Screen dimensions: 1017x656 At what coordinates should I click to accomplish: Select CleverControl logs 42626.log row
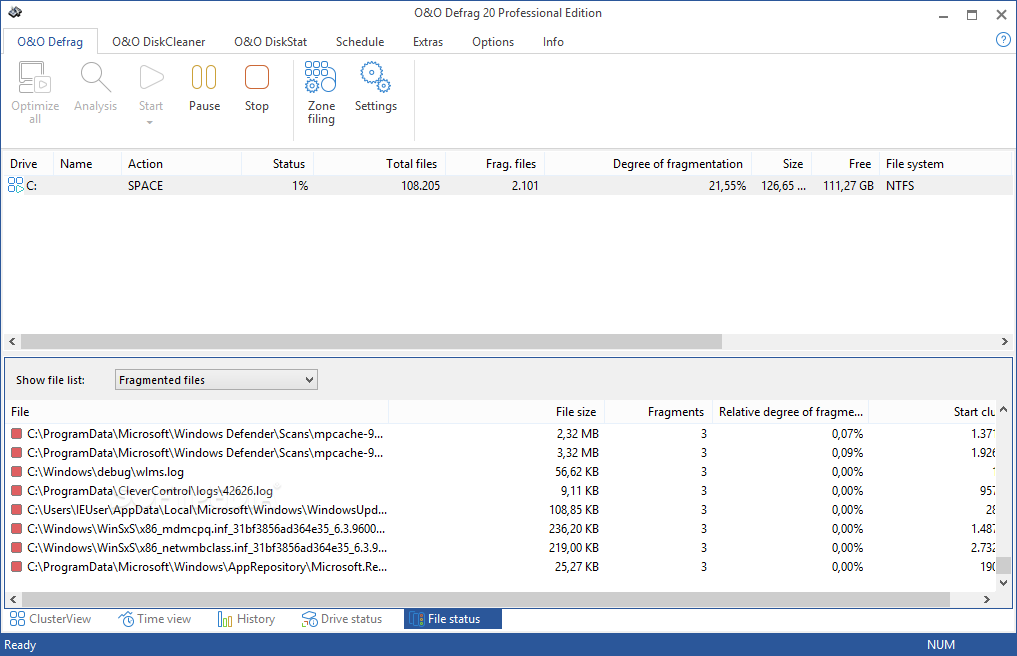coord(150,491)
